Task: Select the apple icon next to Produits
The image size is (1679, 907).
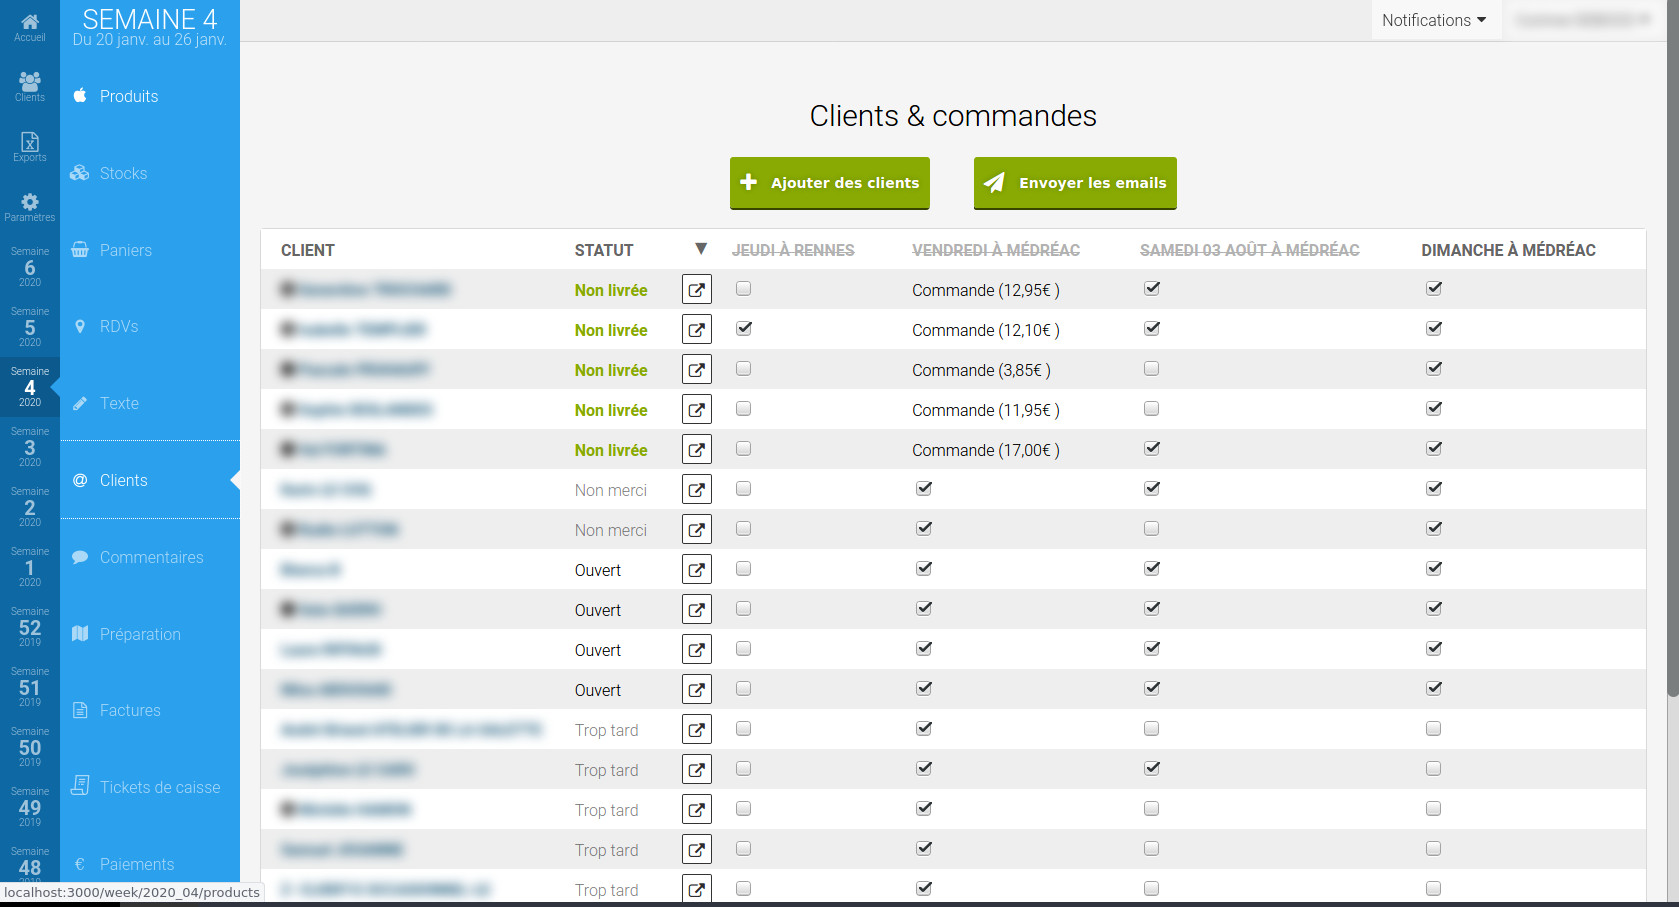Action: pos(79,96)
